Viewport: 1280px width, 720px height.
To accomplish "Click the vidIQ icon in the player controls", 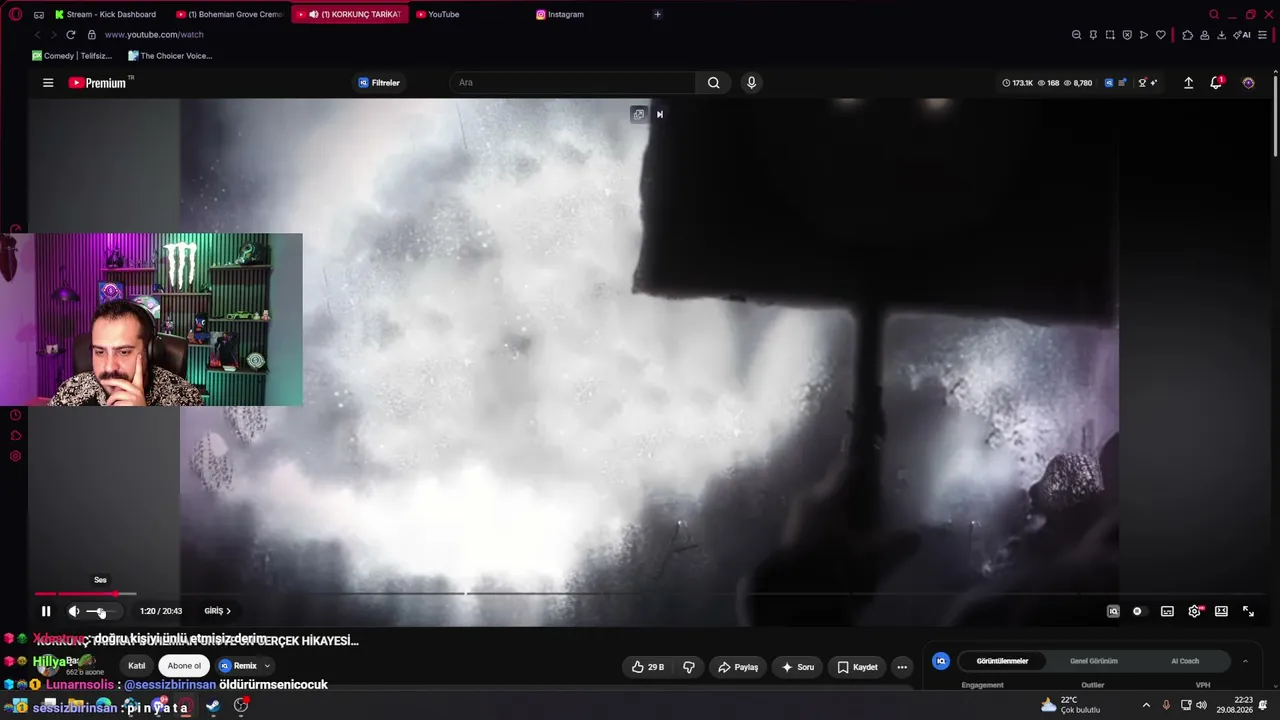I will pyautogui.click(x=1113, y=611).
